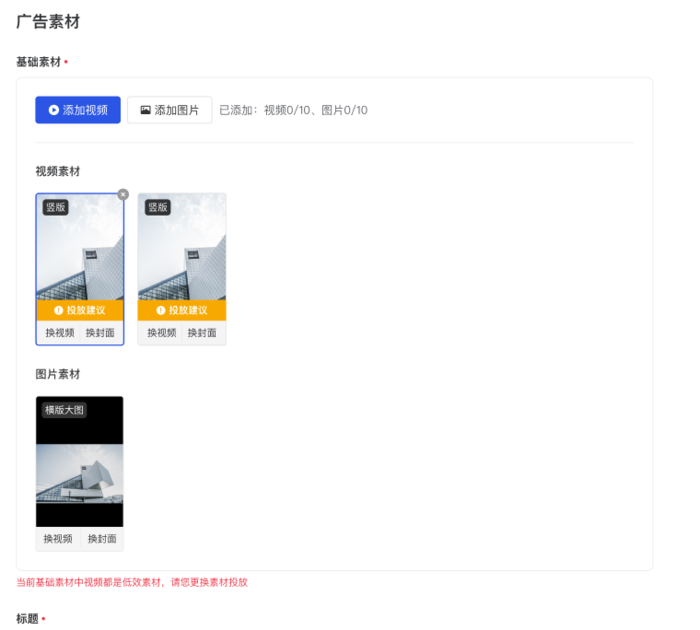Click the 竖版 tag on the first video
The width and height of the screenshot is (700, 630).
coord(55,207)
